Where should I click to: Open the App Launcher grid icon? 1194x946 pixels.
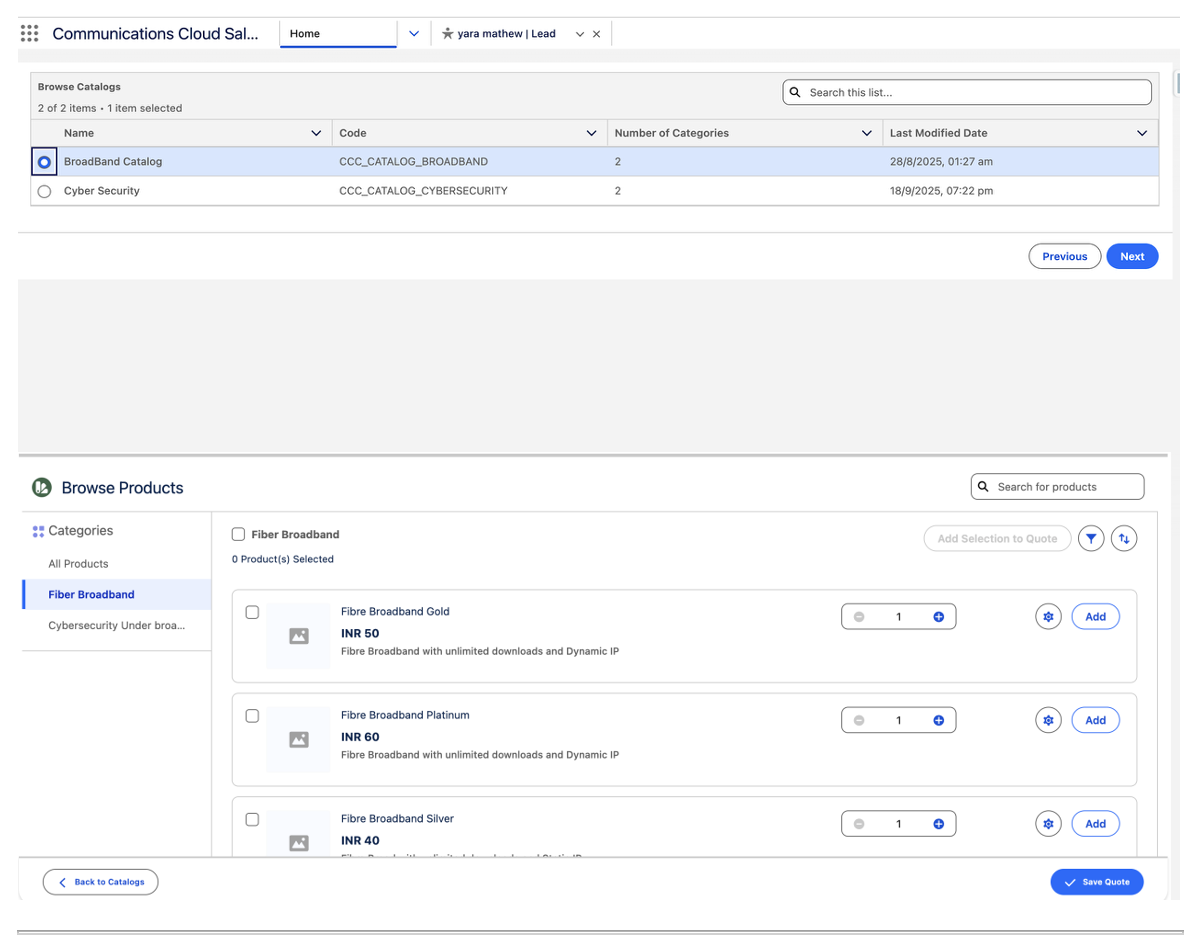click(30, 33)
